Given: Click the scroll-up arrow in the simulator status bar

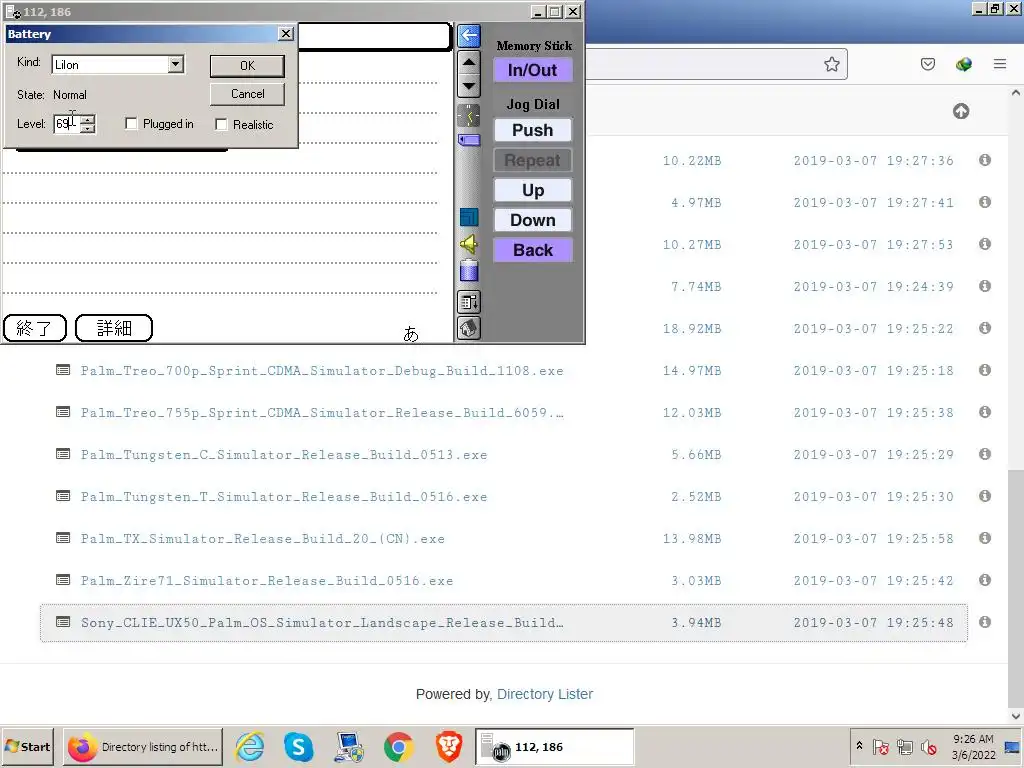Looking at the screenshot, I should [469, 62].
